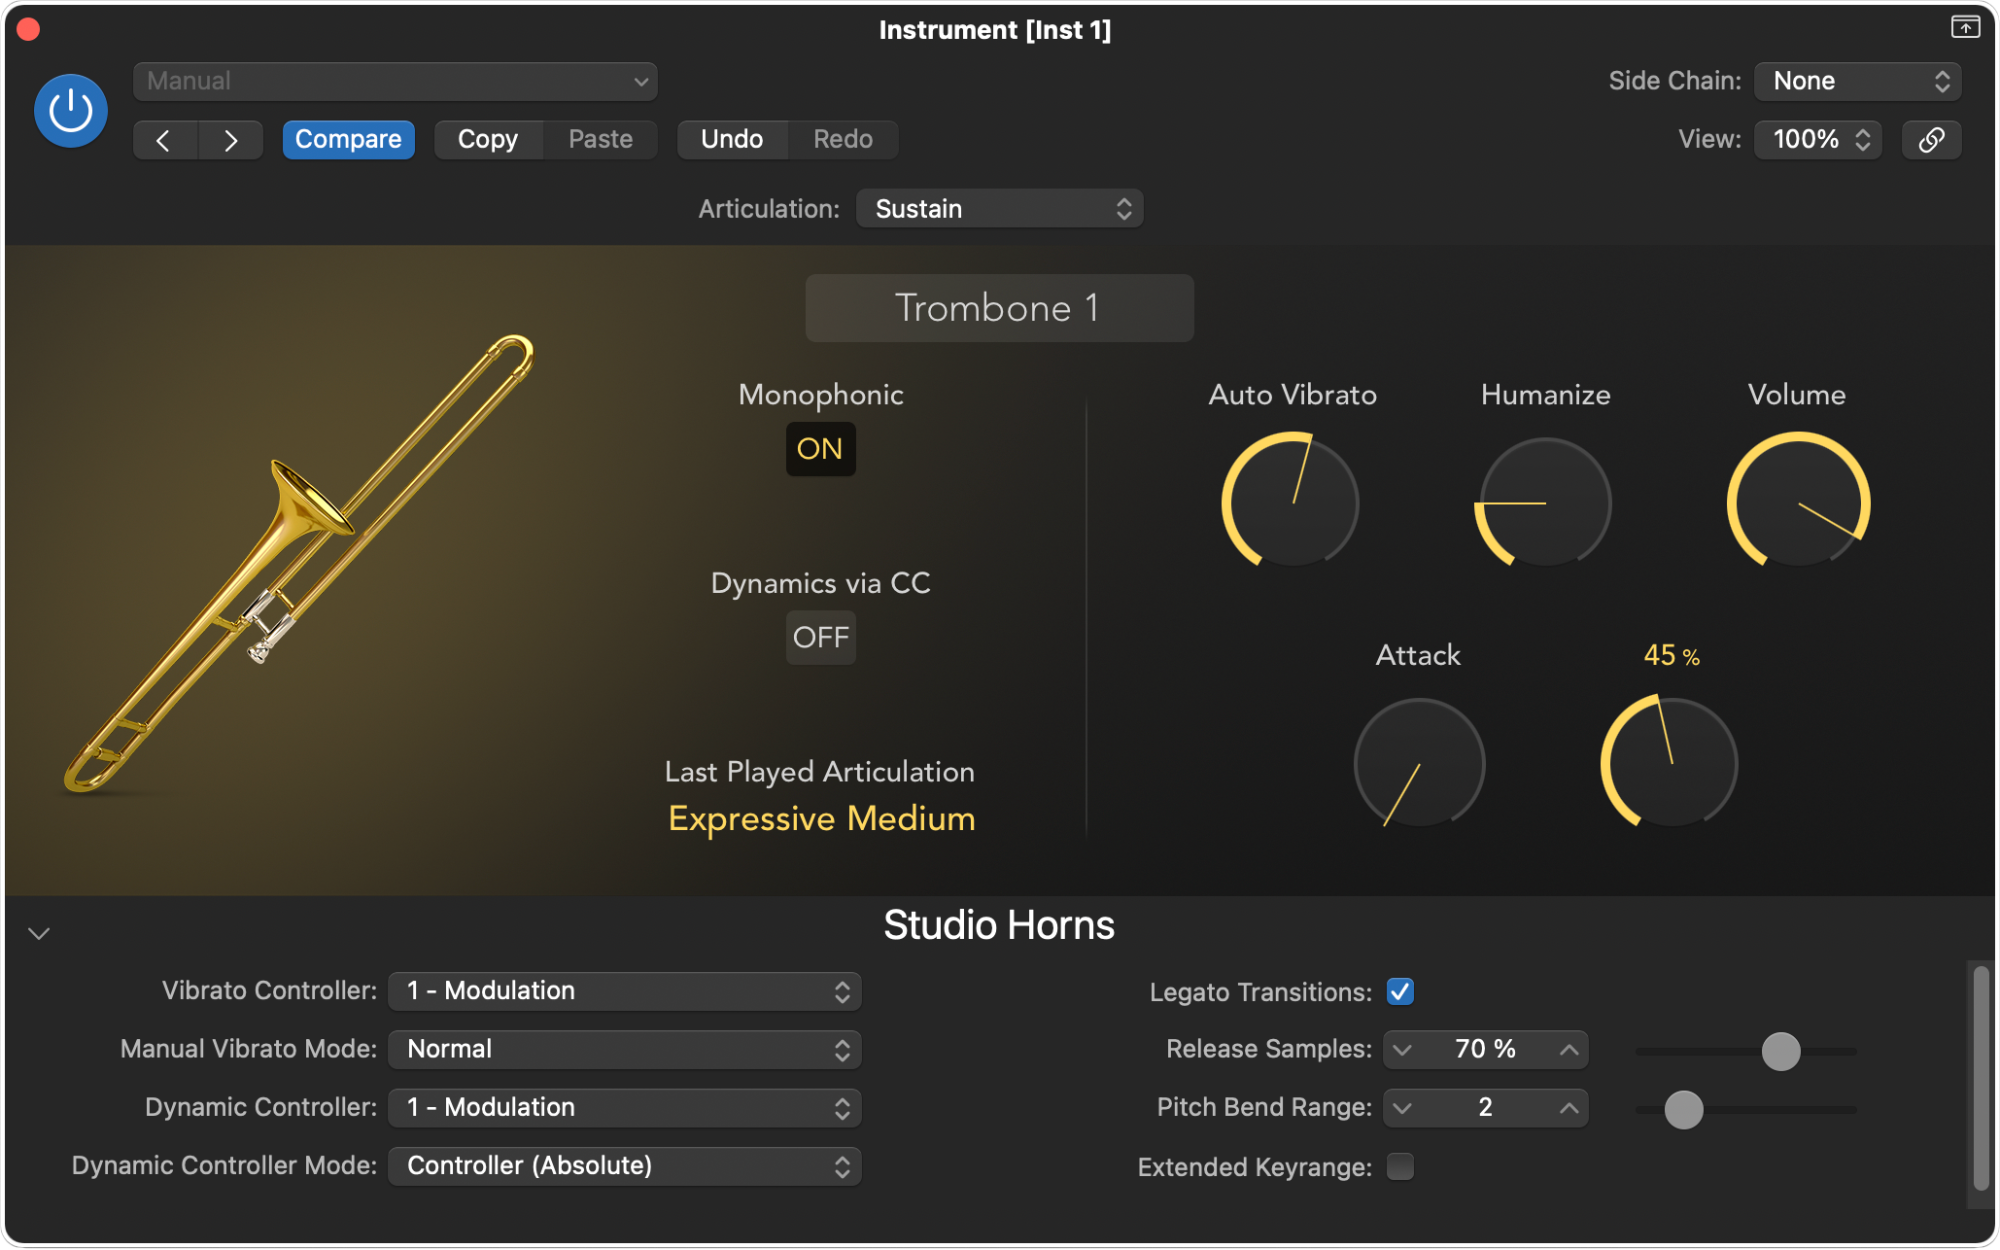The image size is (2000, 1250).
Task: Toggle the Compare button
Action: coord(348,140)
